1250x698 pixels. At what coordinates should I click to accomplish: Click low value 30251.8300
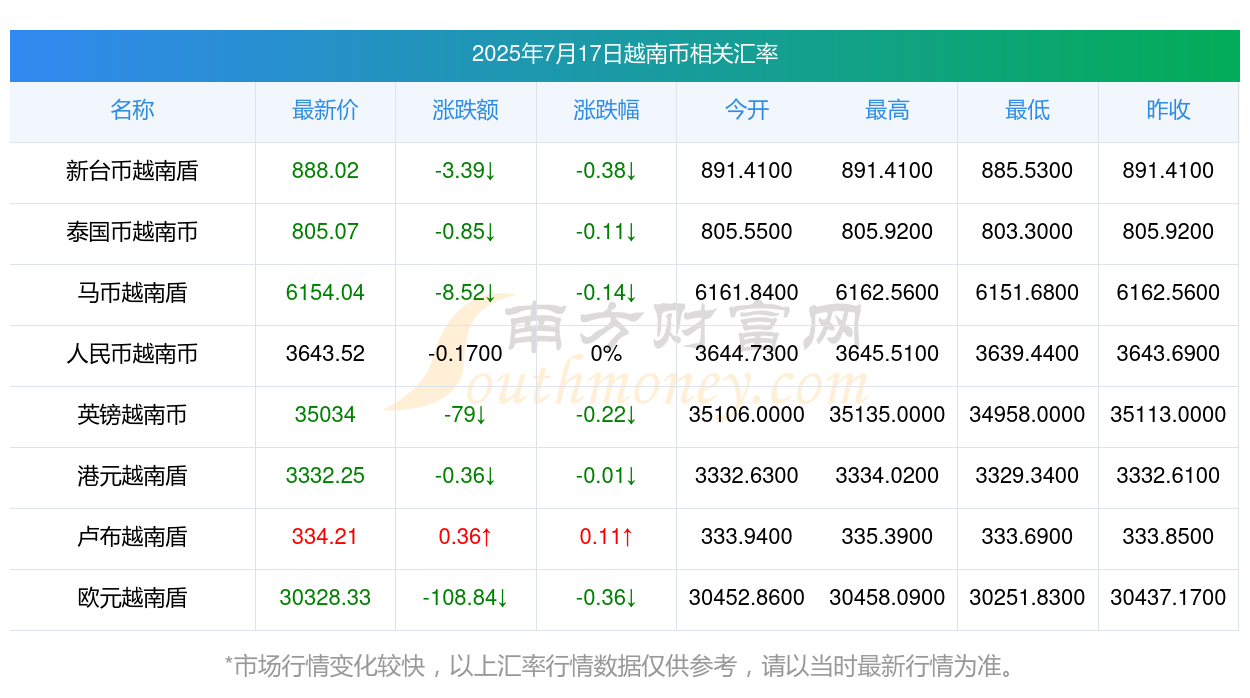[1027, 598]
